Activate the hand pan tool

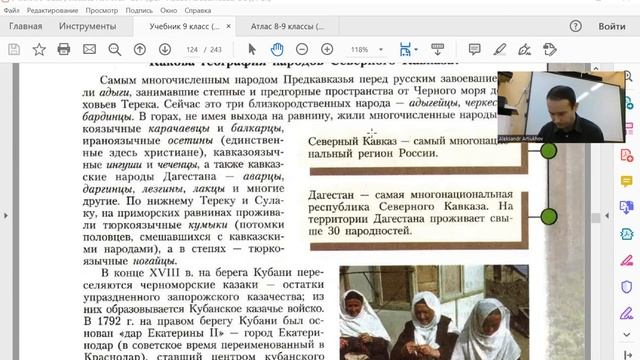(x=277, y=50)
